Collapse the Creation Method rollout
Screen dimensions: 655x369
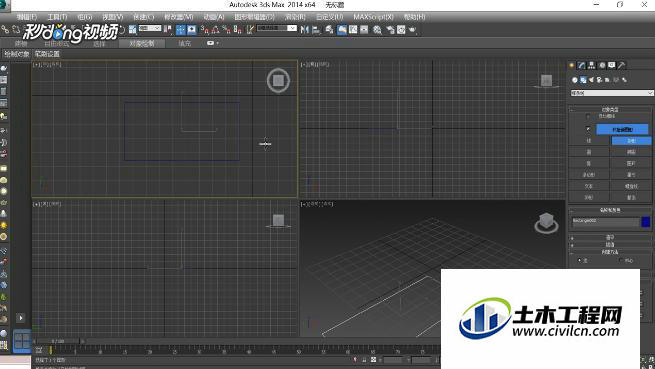610,252
